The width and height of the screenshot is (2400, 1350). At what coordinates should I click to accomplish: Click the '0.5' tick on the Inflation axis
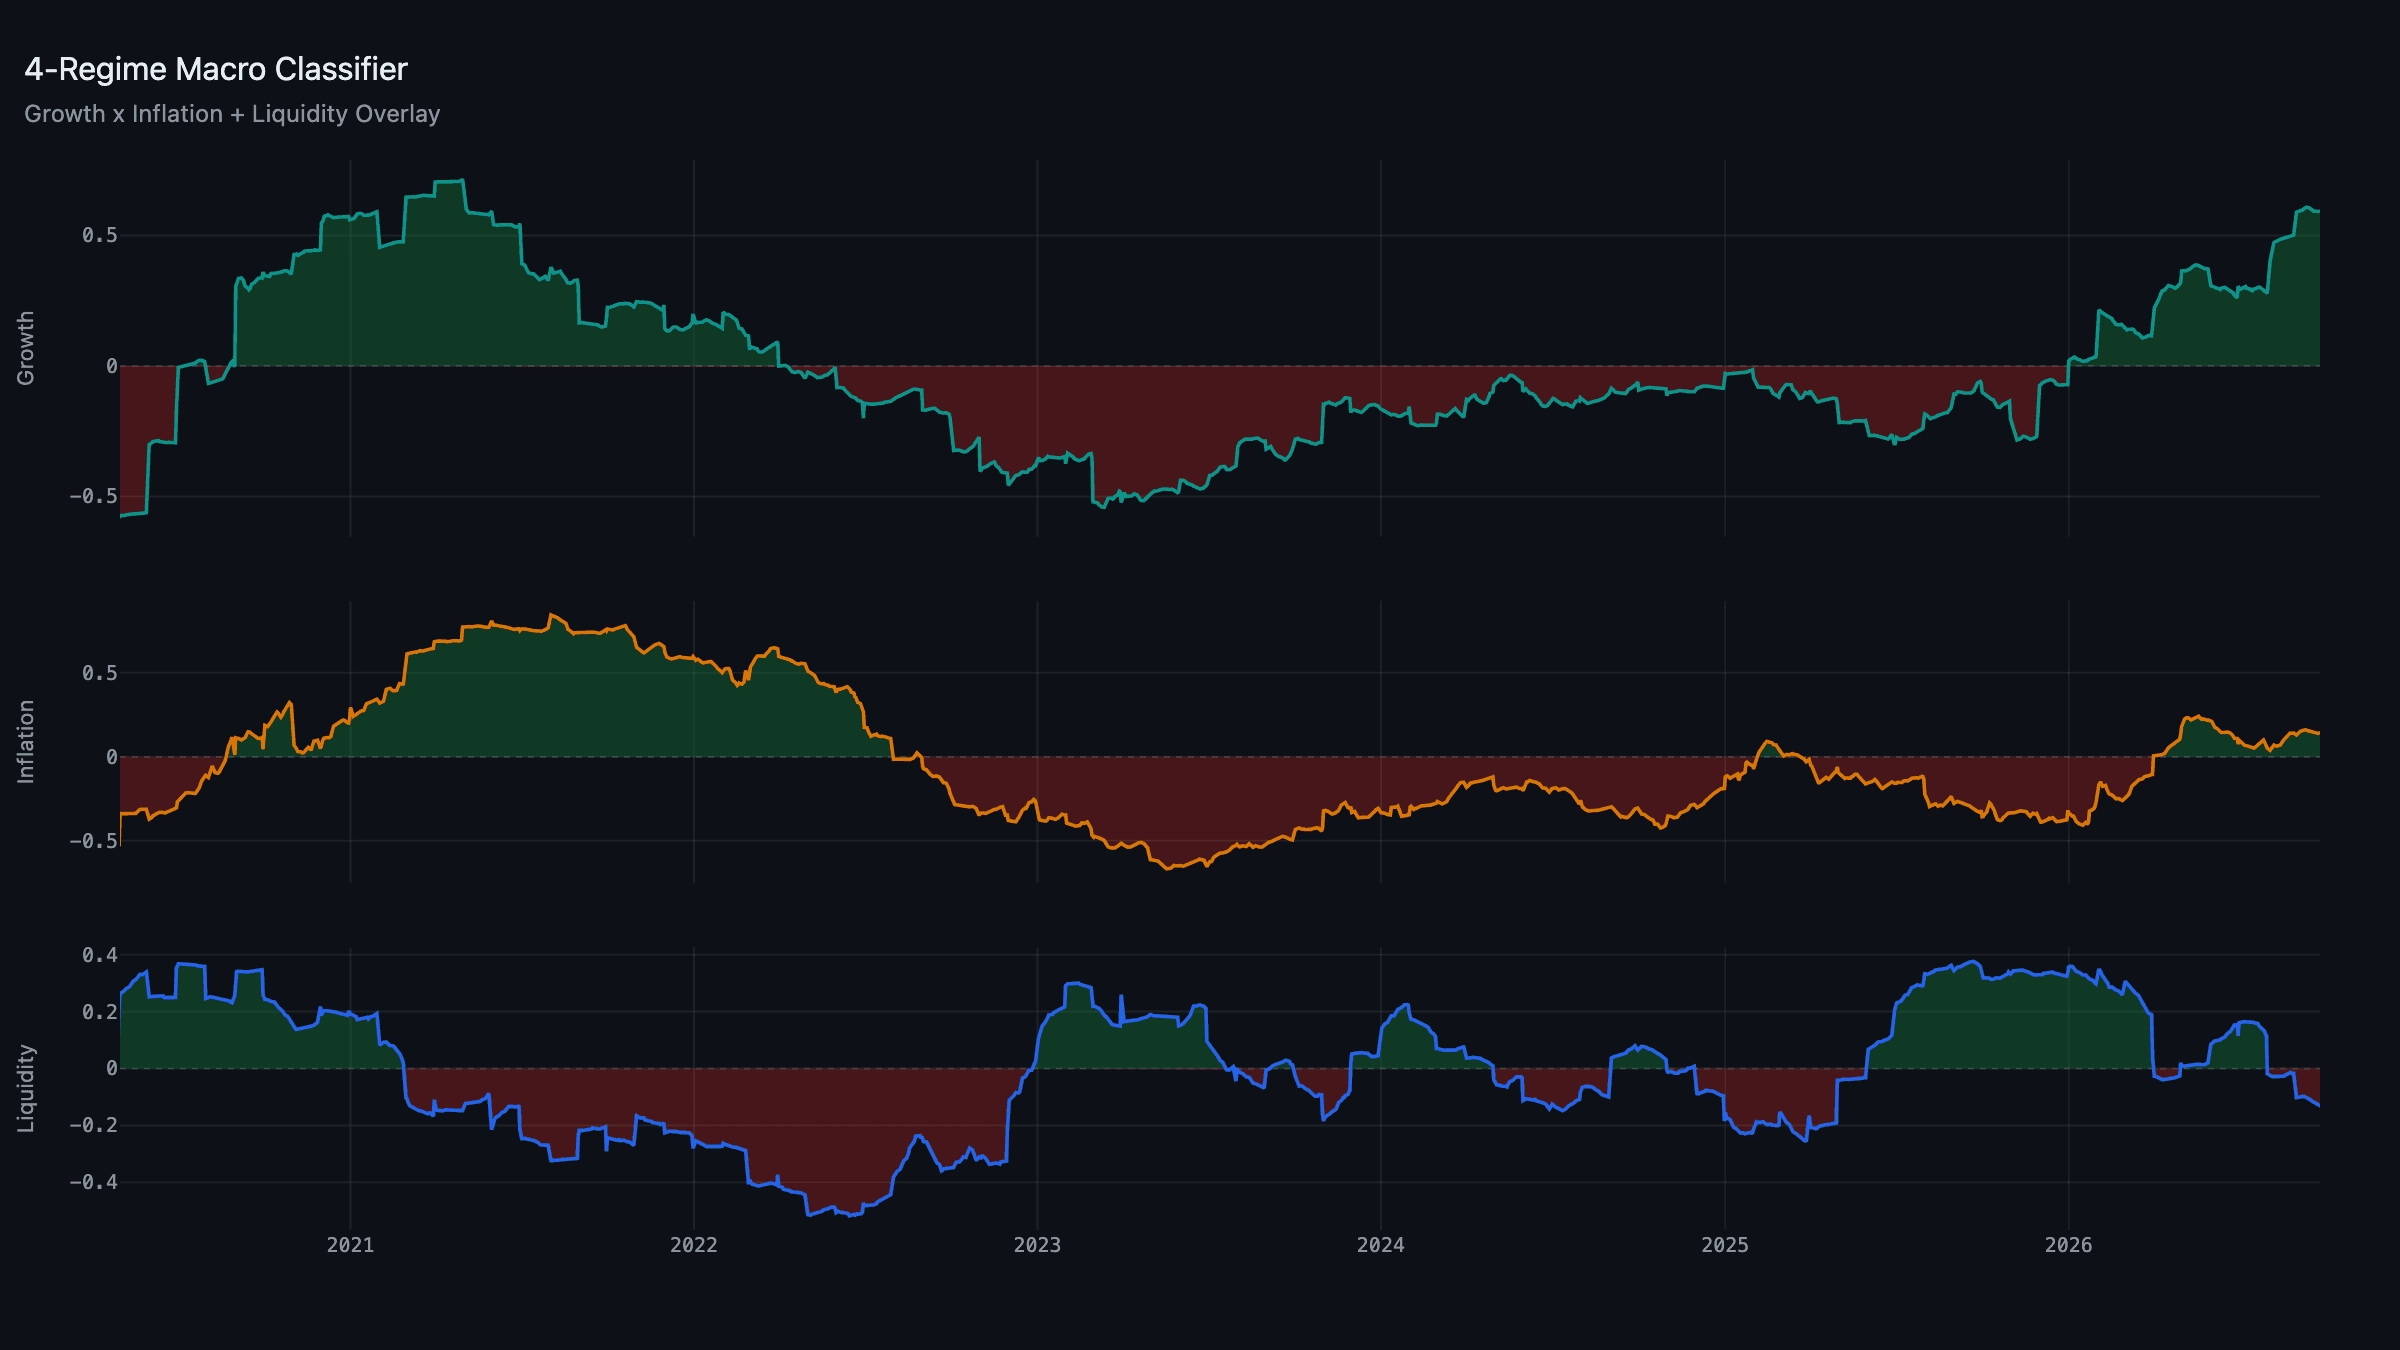[100, 673]
